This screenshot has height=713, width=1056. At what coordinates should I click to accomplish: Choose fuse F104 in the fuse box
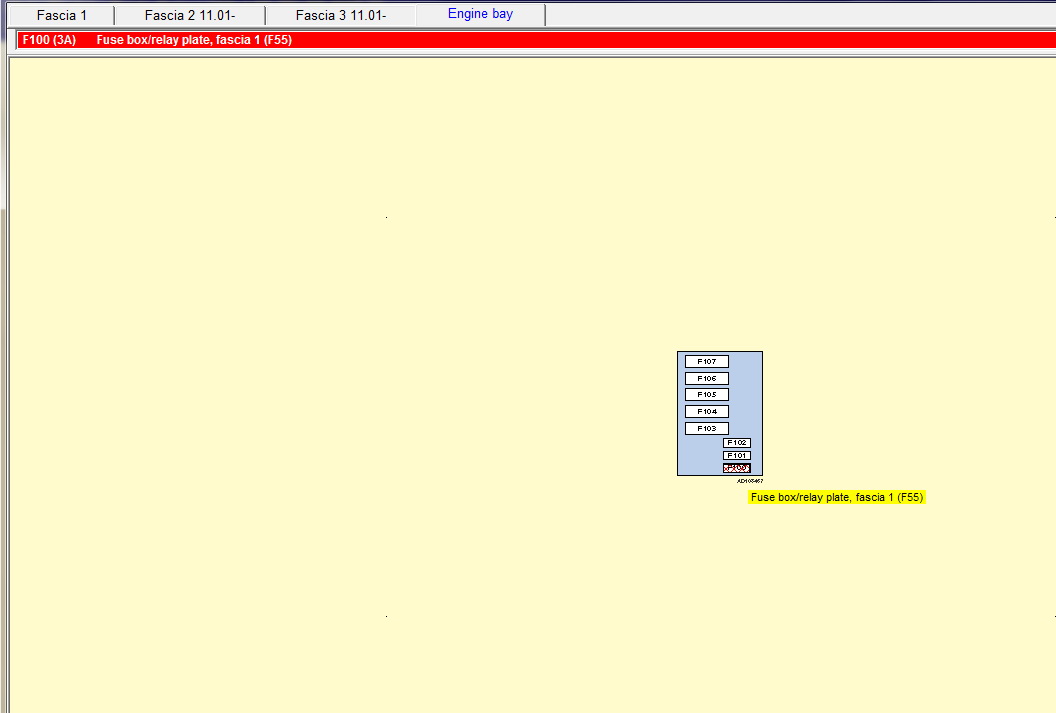(706, 412)
